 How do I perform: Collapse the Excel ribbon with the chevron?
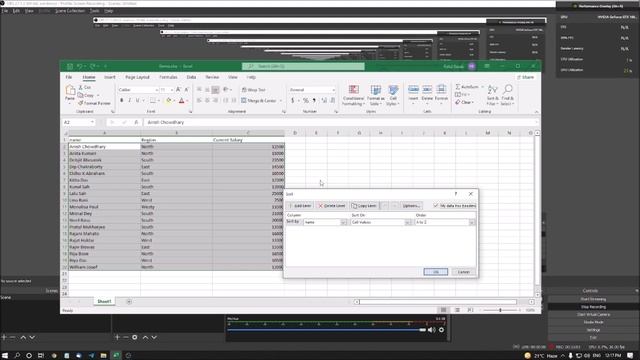pyautogui.click(x=536, y=112)
